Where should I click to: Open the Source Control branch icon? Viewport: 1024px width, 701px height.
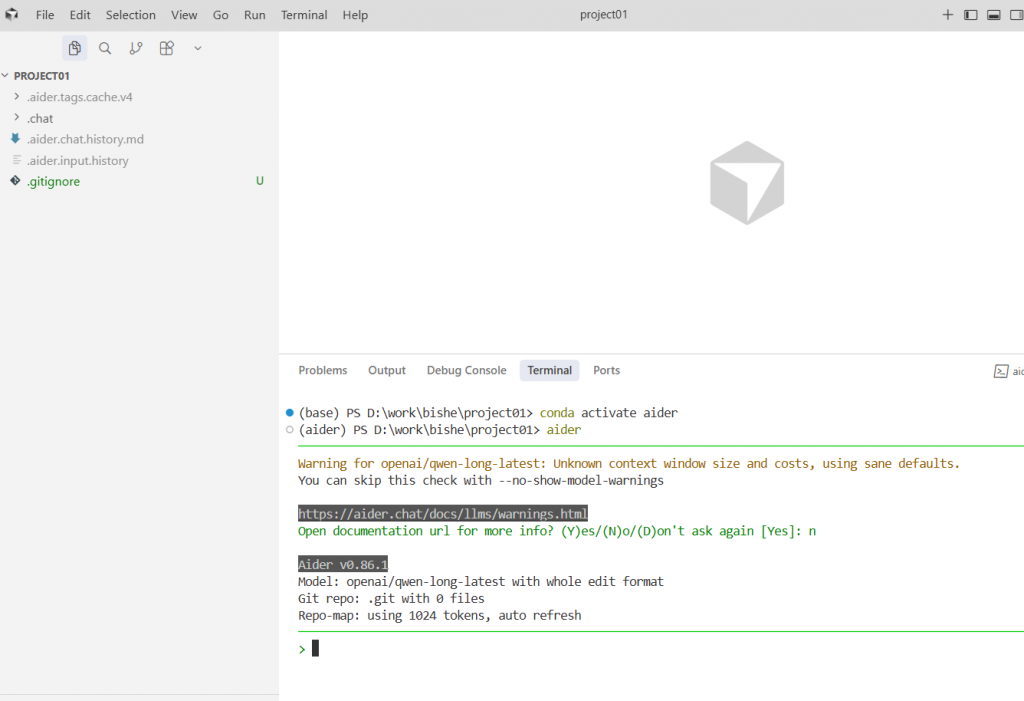[136, 48]
